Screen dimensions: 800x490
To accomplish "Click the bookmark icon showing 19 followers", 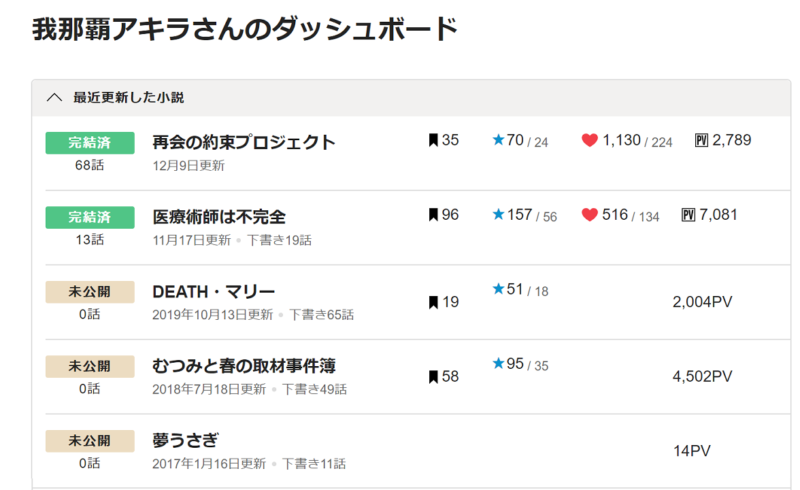I will [433, 302].
